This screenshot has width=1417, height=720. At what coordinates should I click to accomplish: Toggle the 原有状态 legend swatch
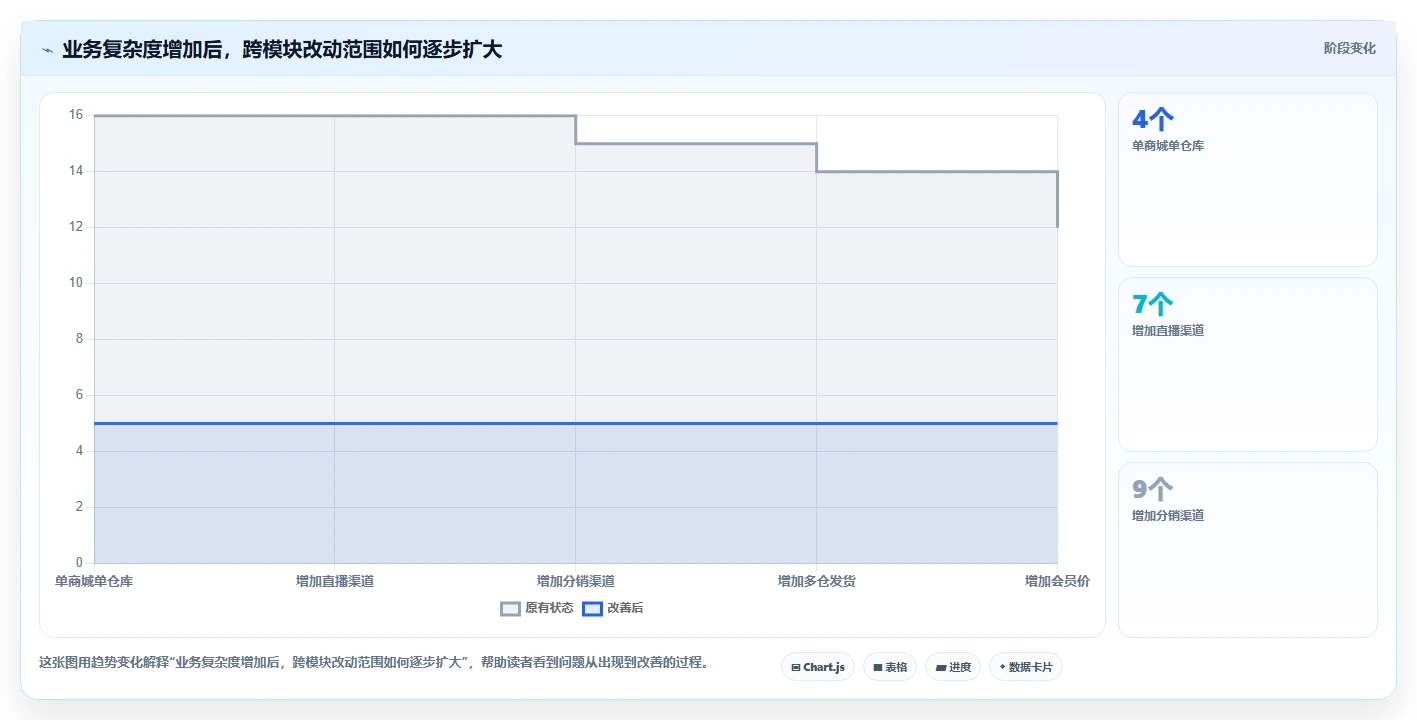click(x=510, y=608)
